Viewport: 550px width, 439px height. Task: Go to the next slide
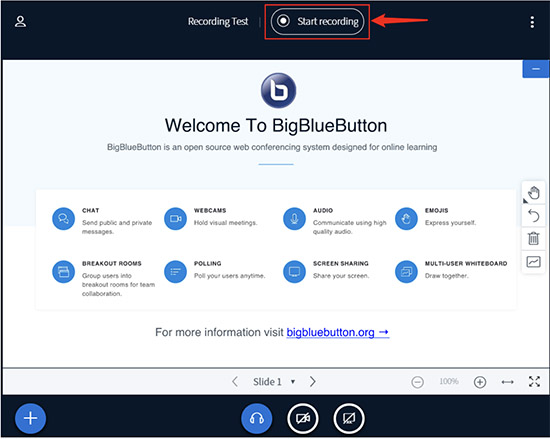click(x=313, y=381)
